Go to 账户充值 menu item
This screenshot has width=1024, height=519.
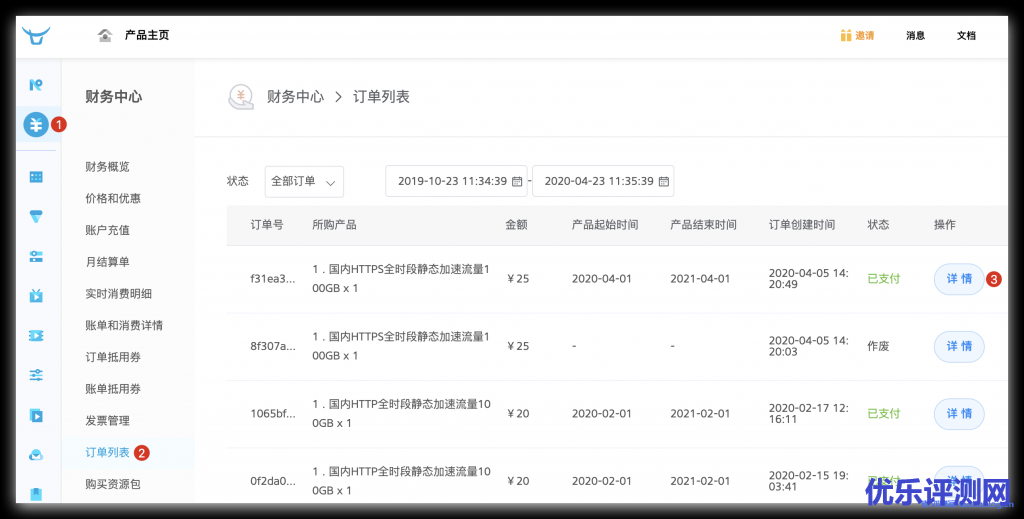coord(107,230)
